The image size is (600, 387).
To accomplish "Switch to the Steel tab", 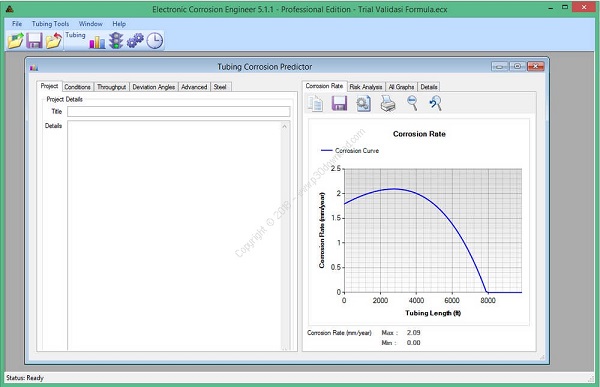I will click(220, 87).
